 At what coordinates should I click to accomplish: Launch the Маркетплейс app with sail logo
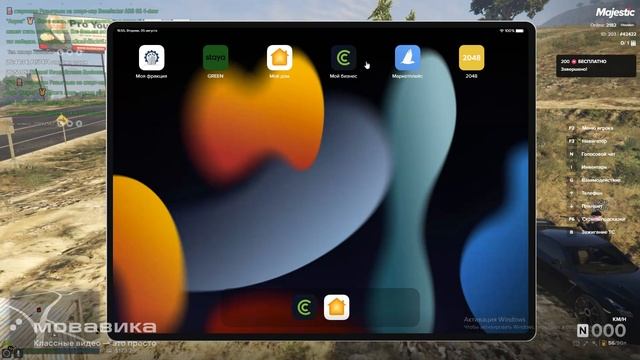[x=407, y=58]
